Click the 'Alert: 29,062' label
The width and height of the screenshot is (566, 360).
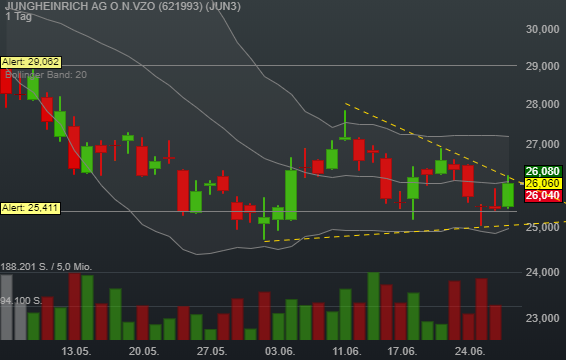tap(31, 62)
